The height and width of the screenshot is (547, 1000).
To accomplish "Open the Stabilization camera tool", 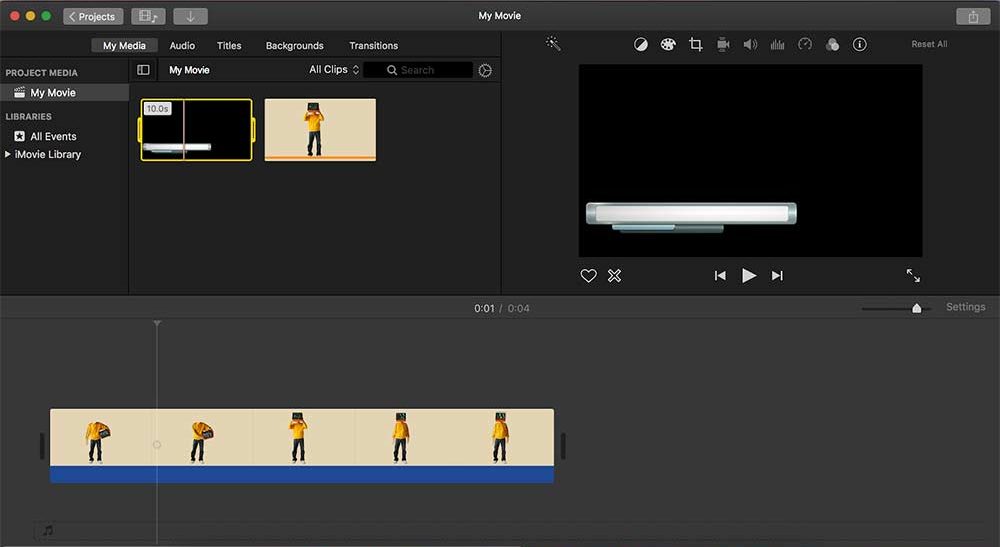I will click(x=723, y=44).
